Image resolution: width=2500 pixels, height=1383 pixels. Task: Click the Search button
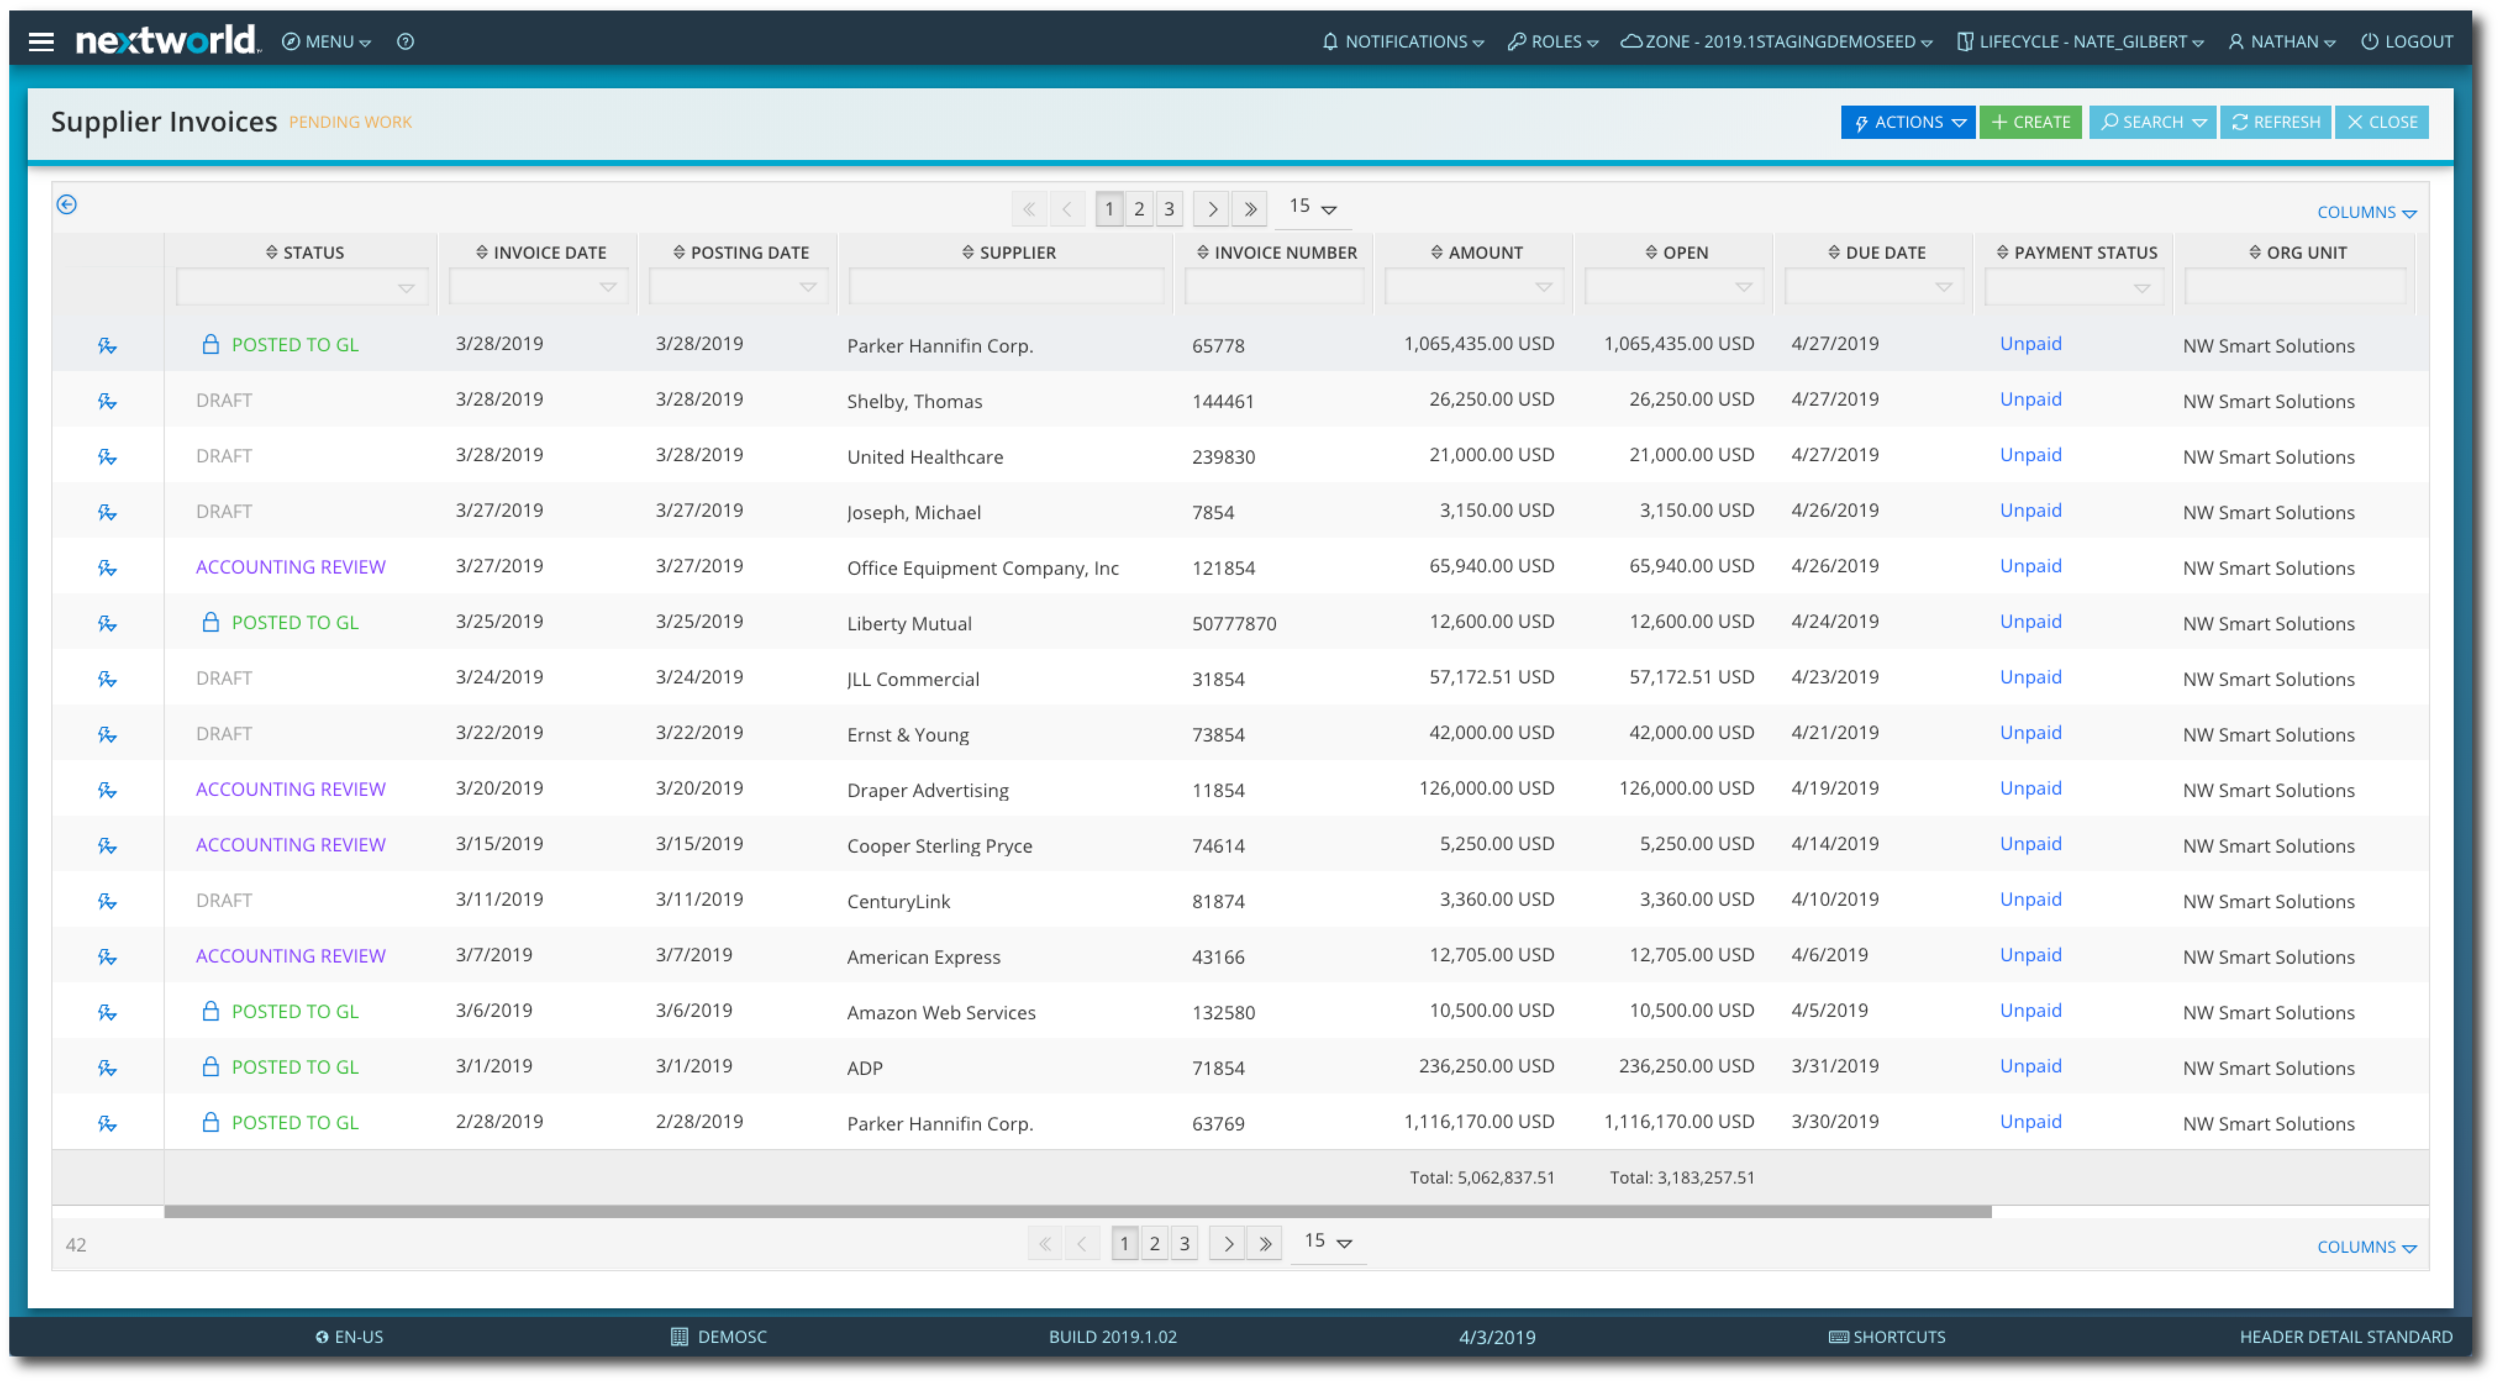coord(2152,122)
